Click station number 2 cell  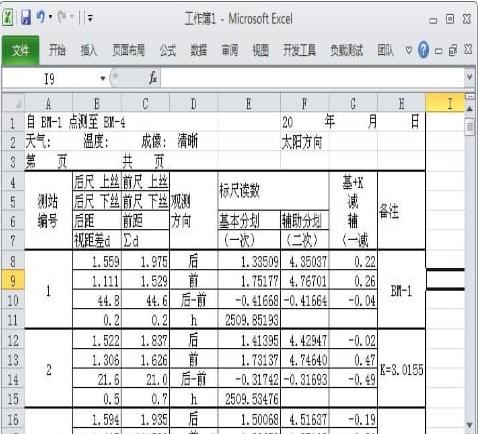48,369
